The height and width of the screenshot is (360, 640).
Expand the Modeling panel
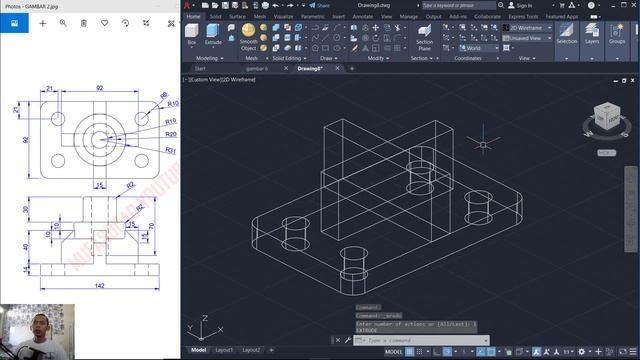(210, 58)
